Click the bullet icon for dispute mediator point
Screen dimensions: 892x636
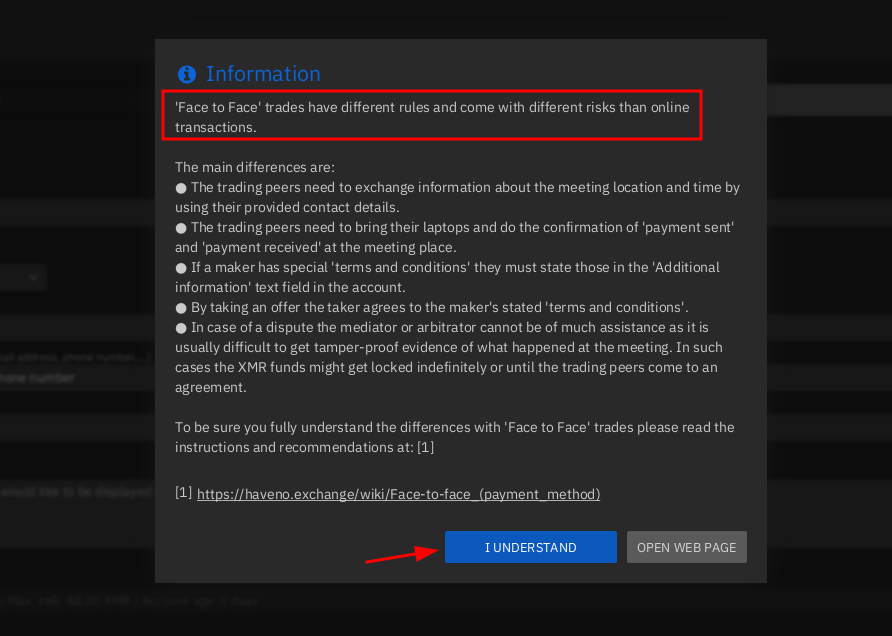coord(181,328)
